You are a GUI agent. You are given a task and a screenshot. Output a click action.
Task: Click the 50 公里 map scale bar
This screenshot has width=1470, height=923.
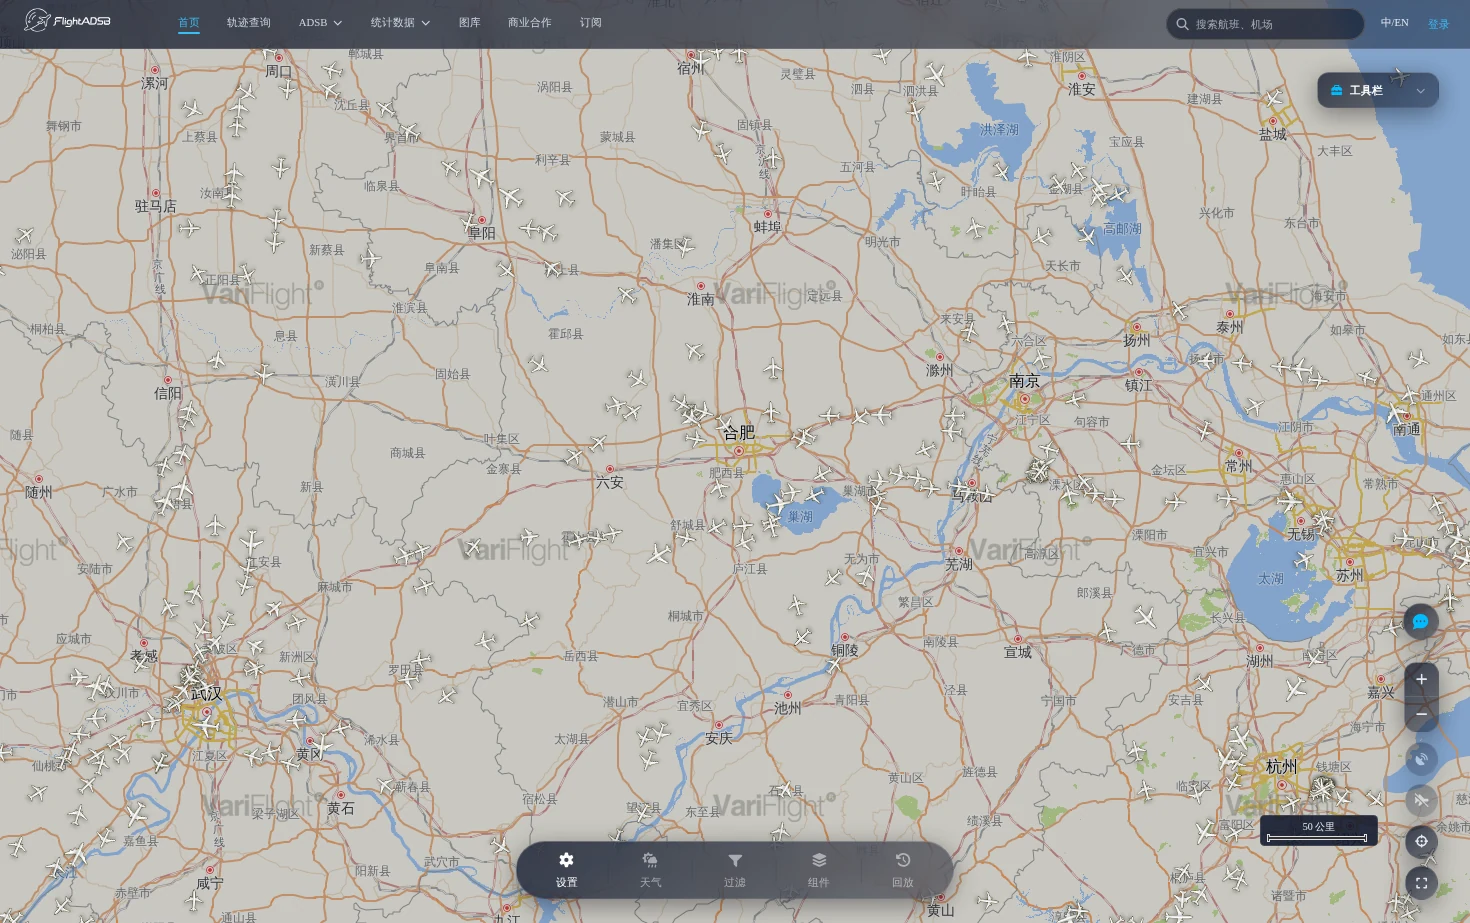[1318, 831]
